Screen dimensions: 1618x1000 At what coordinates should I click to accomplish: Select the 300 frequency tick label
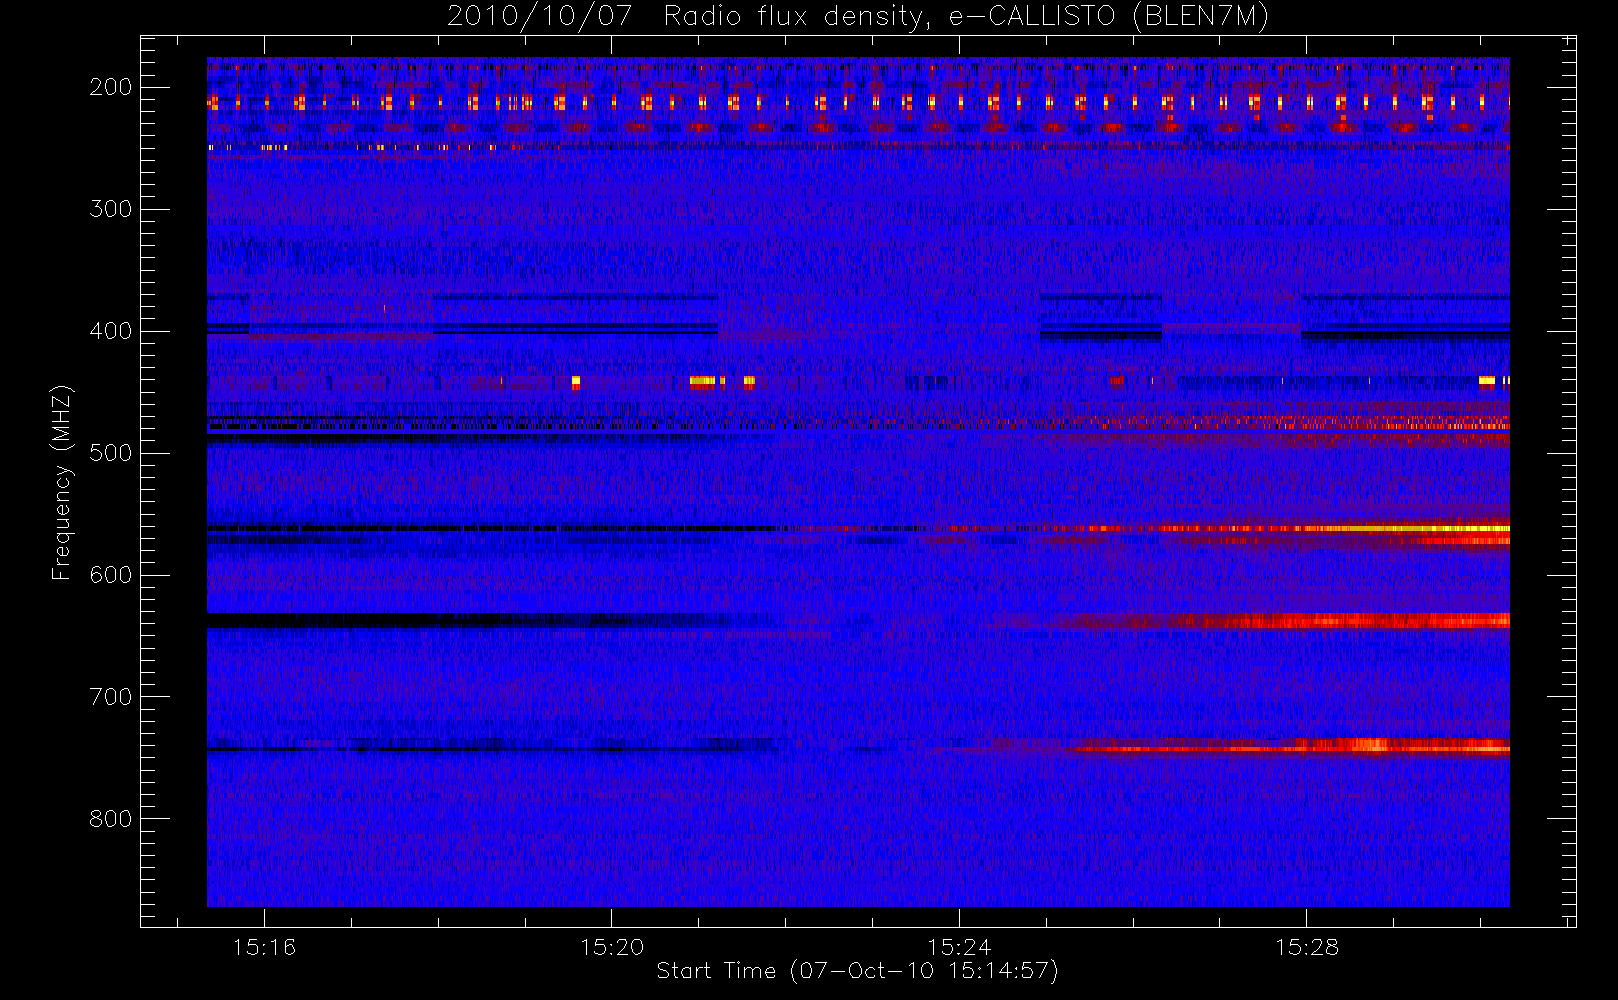pyautogui.click(x=111, y=209)
